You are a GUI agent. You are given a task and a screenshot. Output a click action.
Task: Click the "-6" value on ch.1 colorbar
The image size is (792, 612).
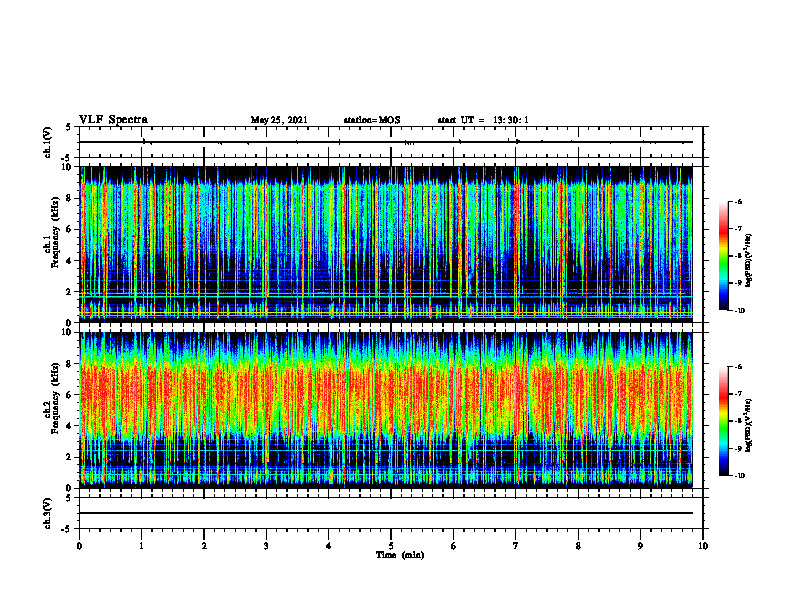tap(738, 202)
